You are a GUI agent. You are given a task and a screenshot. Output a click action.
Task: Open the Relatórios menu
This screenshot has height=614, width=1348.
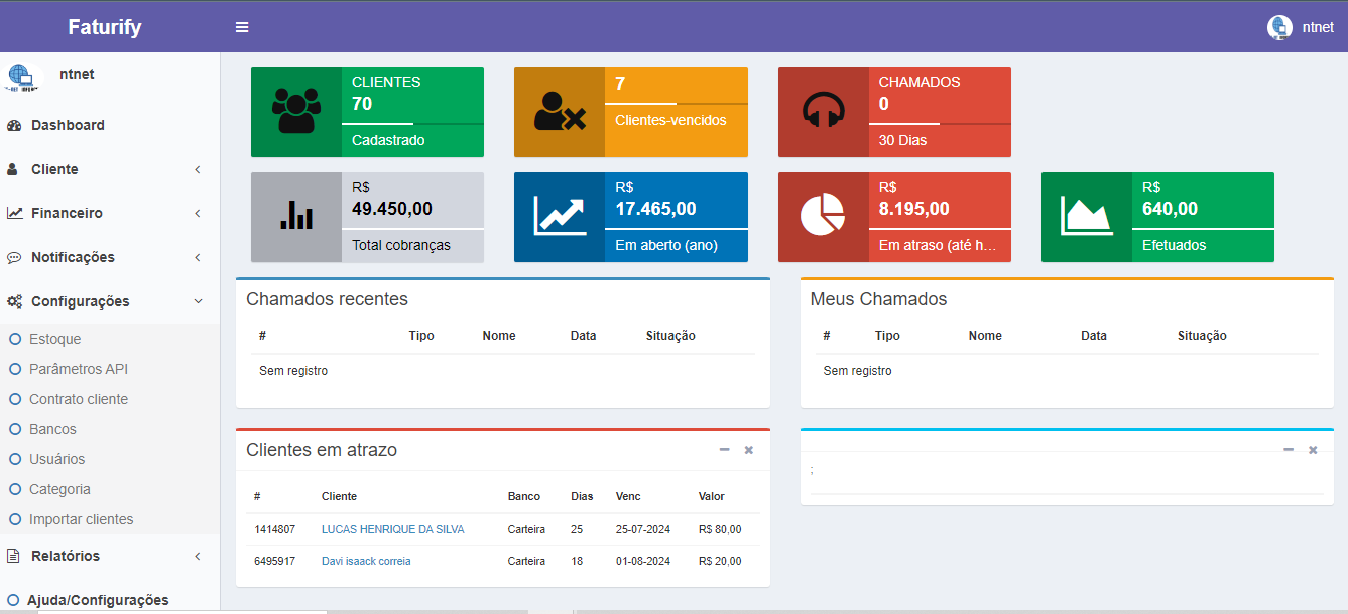pos(65,556)
